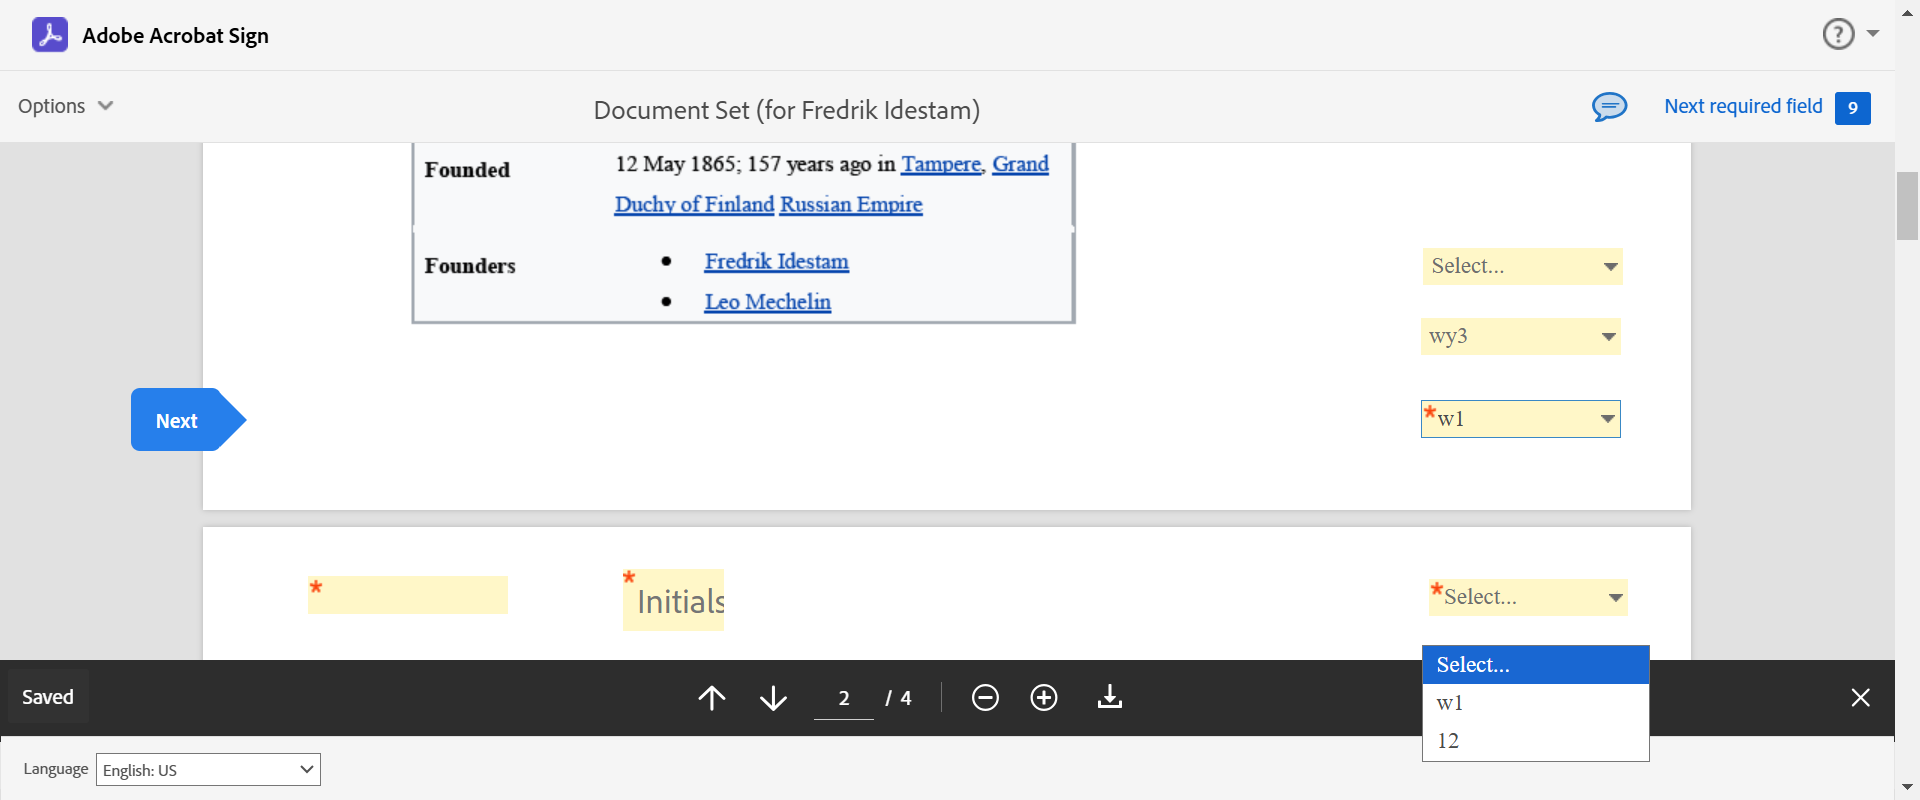
Task: Open the required dropdown showing w1
Action: 1520,419
